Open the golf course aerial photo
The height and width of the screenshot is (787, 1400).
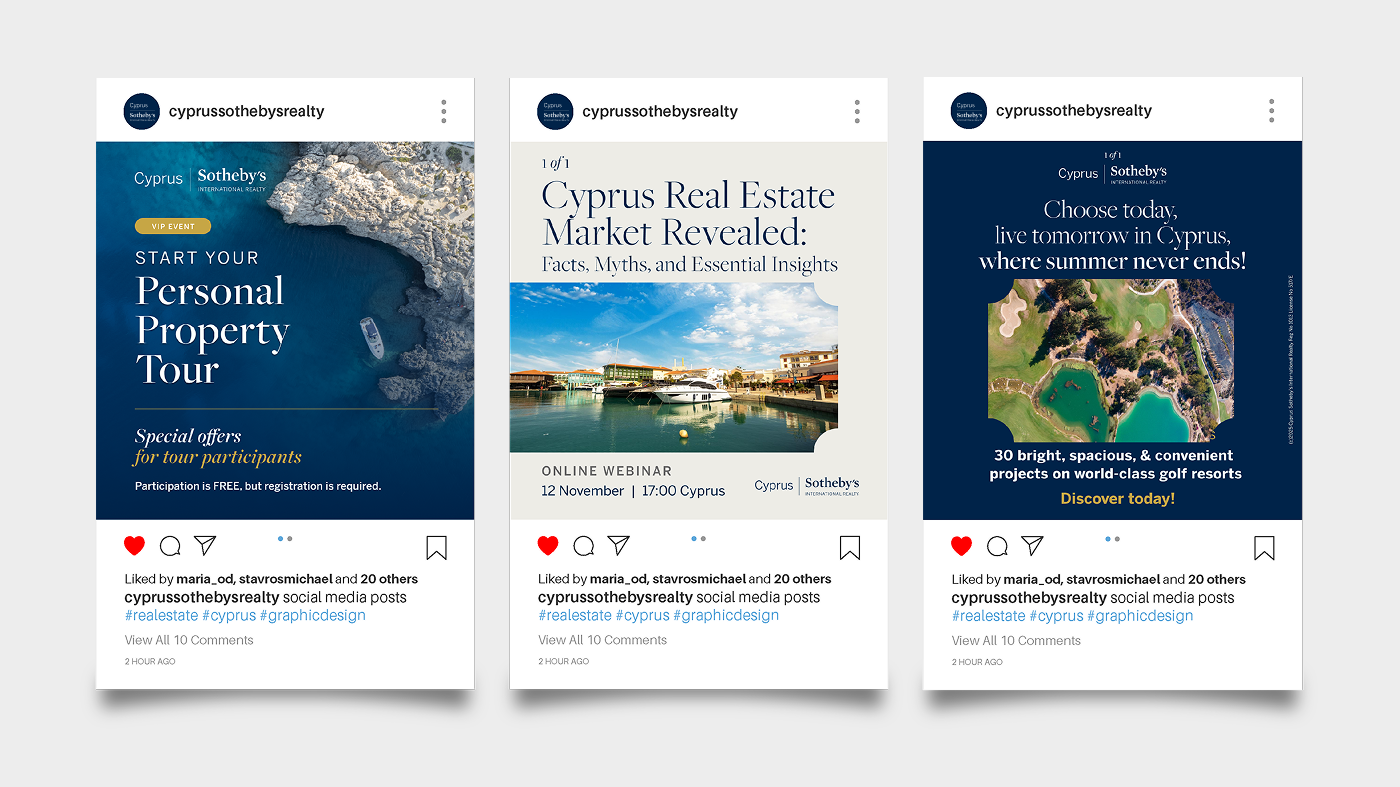(x=1111, y=360)
